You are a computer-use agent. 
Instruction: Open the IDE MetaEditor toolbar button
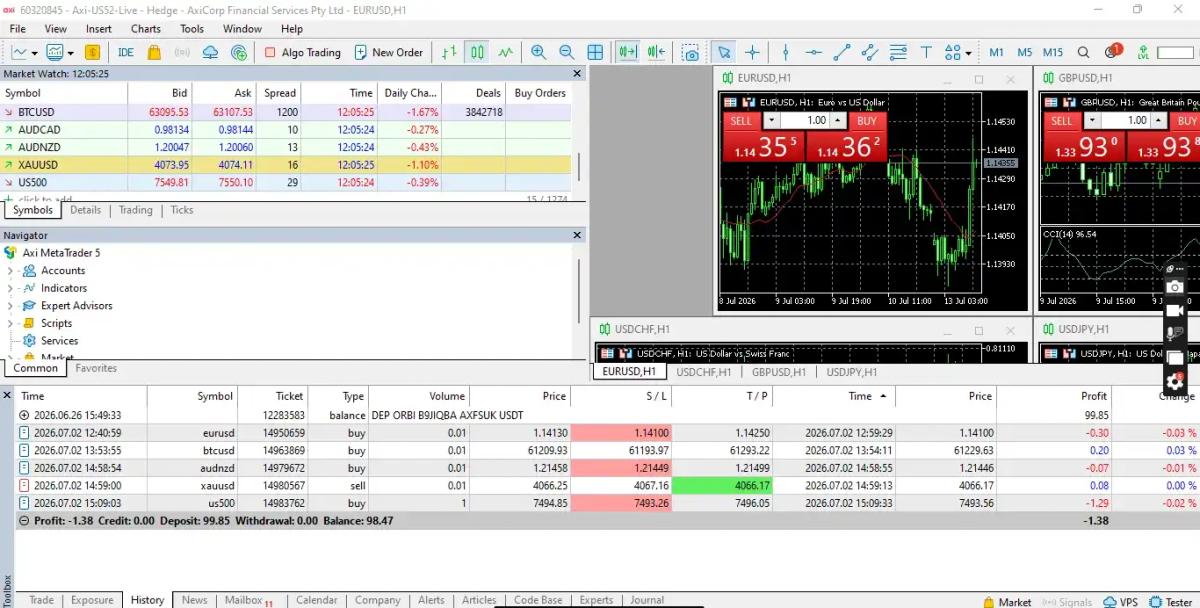(126, 52)
